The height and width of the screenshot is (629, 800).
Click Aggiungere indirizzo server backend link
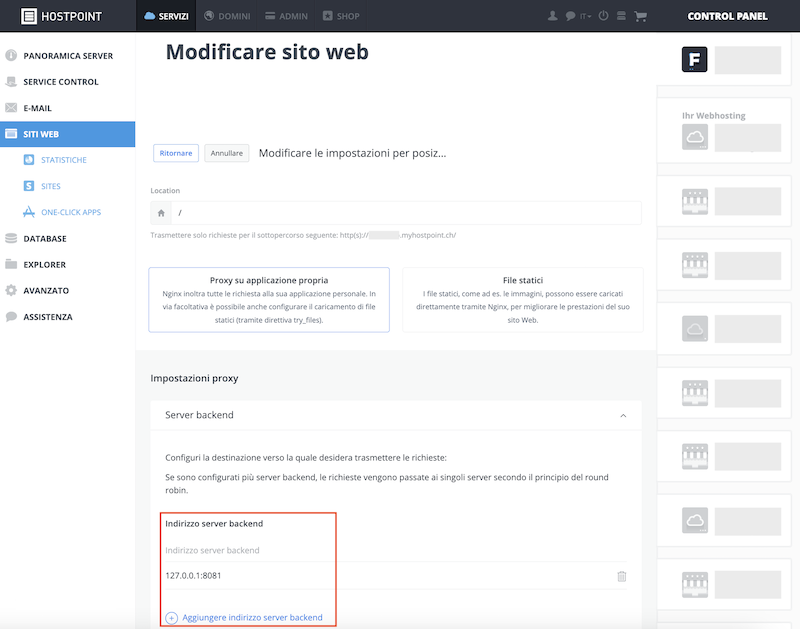[x=252, y=617]
